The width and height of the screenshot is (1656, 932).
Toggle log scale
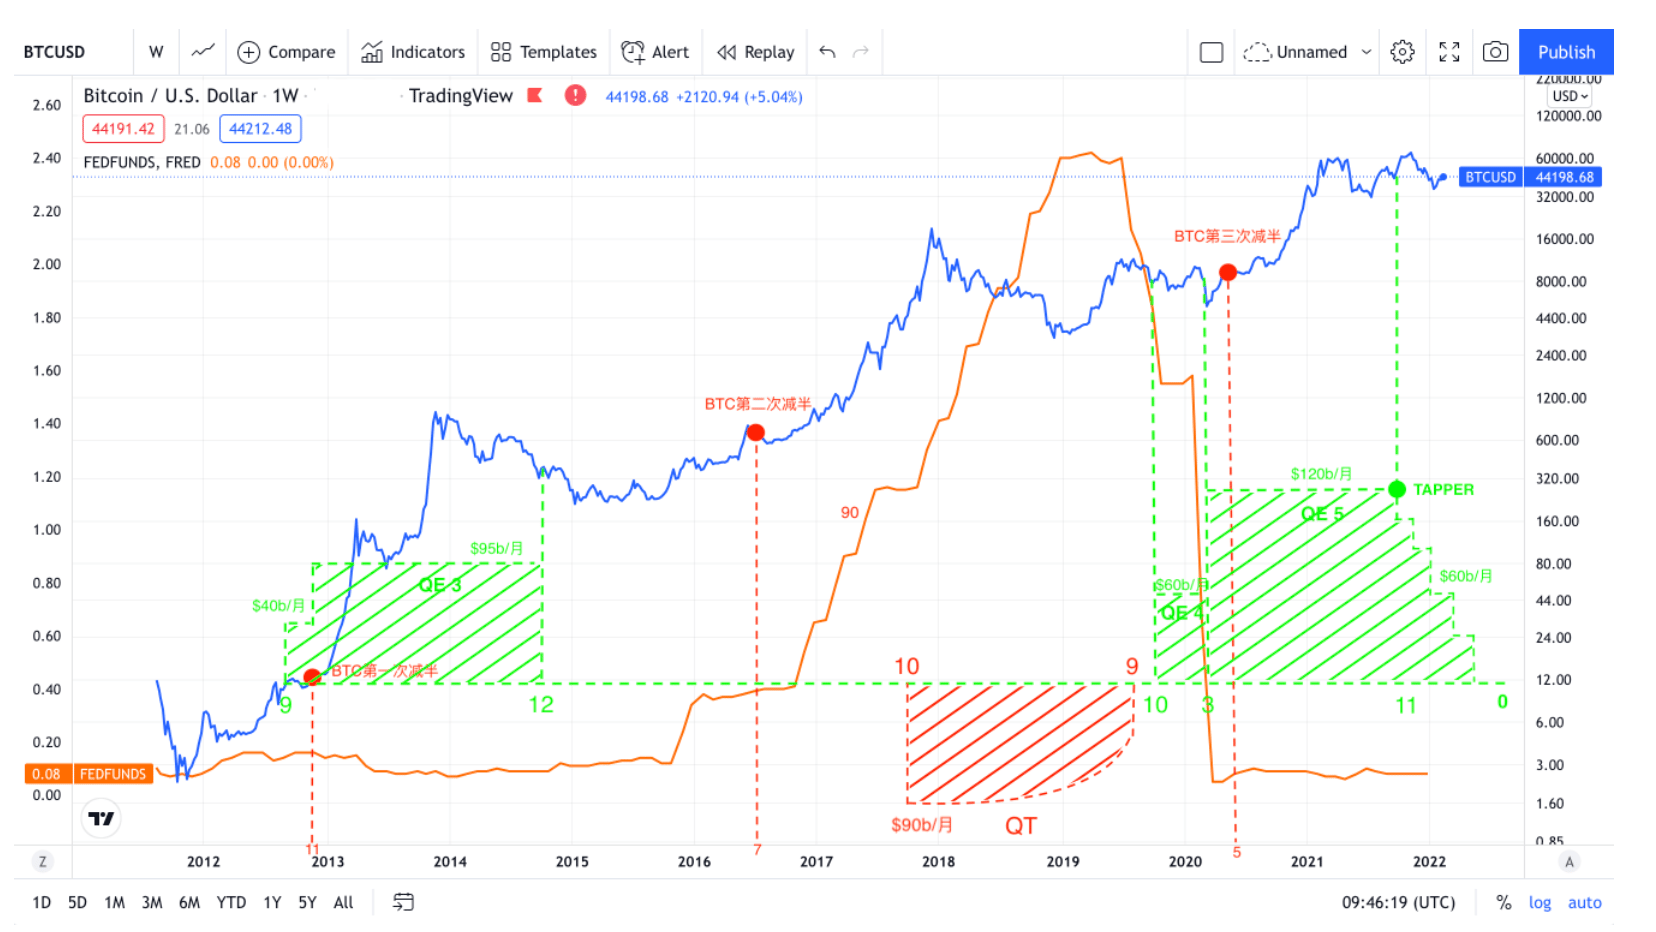tap(1539, 902)
